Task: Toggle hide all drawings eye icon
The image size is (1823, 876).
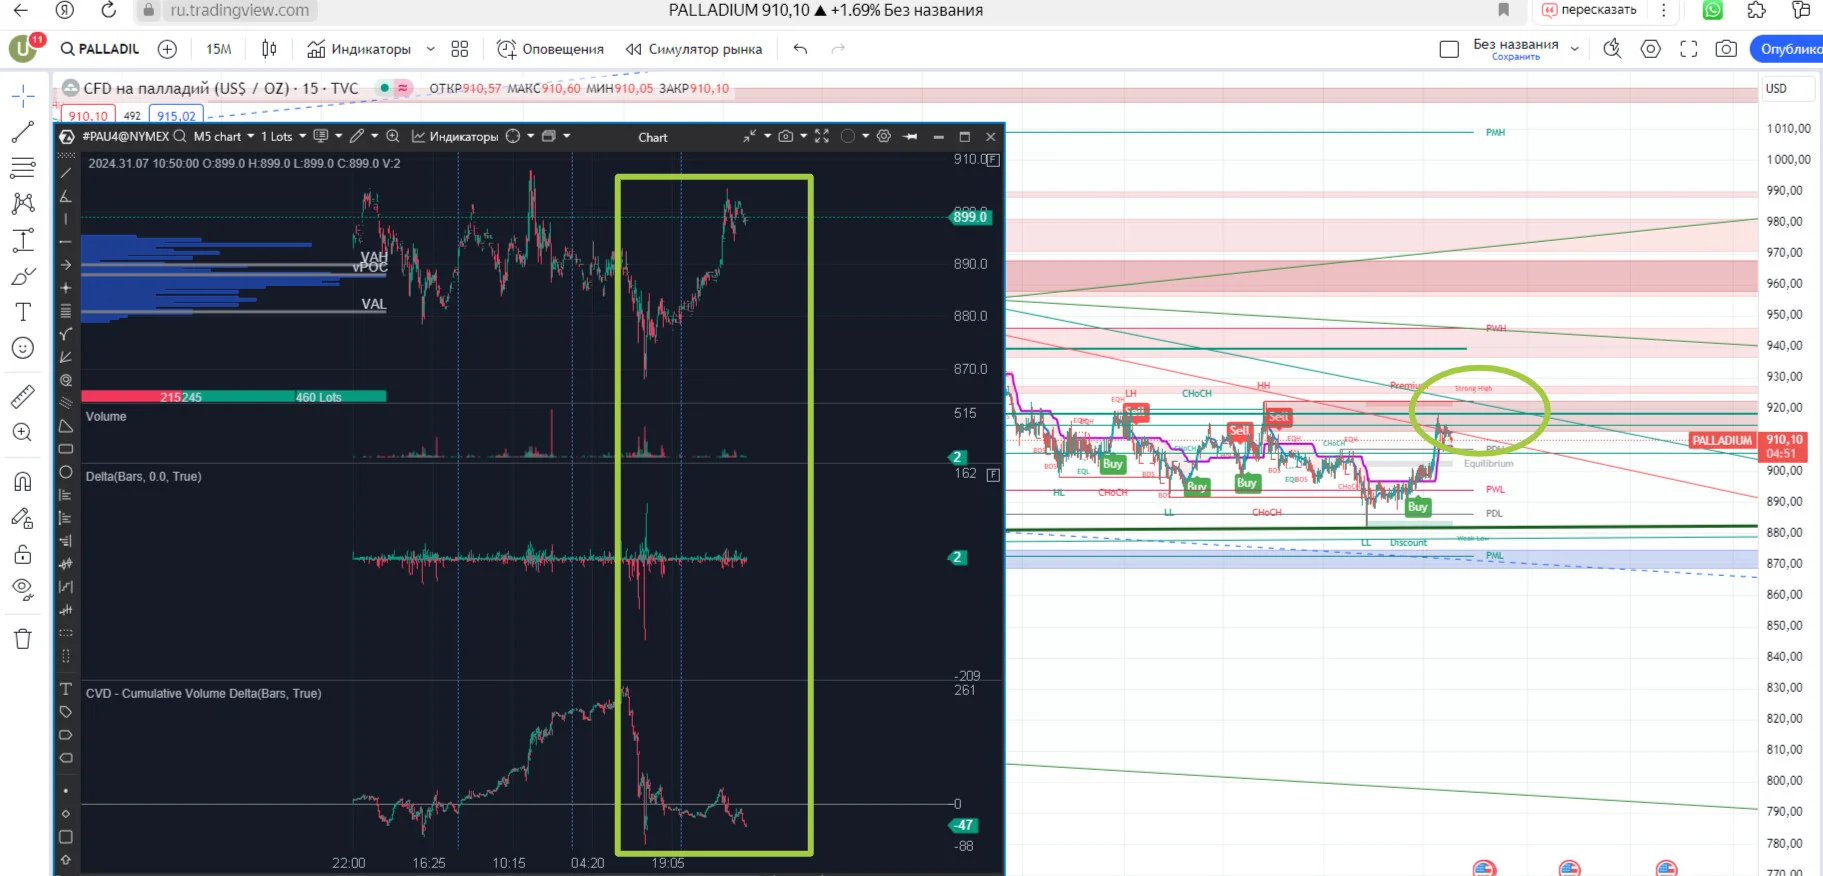Action: pos(22,588)
